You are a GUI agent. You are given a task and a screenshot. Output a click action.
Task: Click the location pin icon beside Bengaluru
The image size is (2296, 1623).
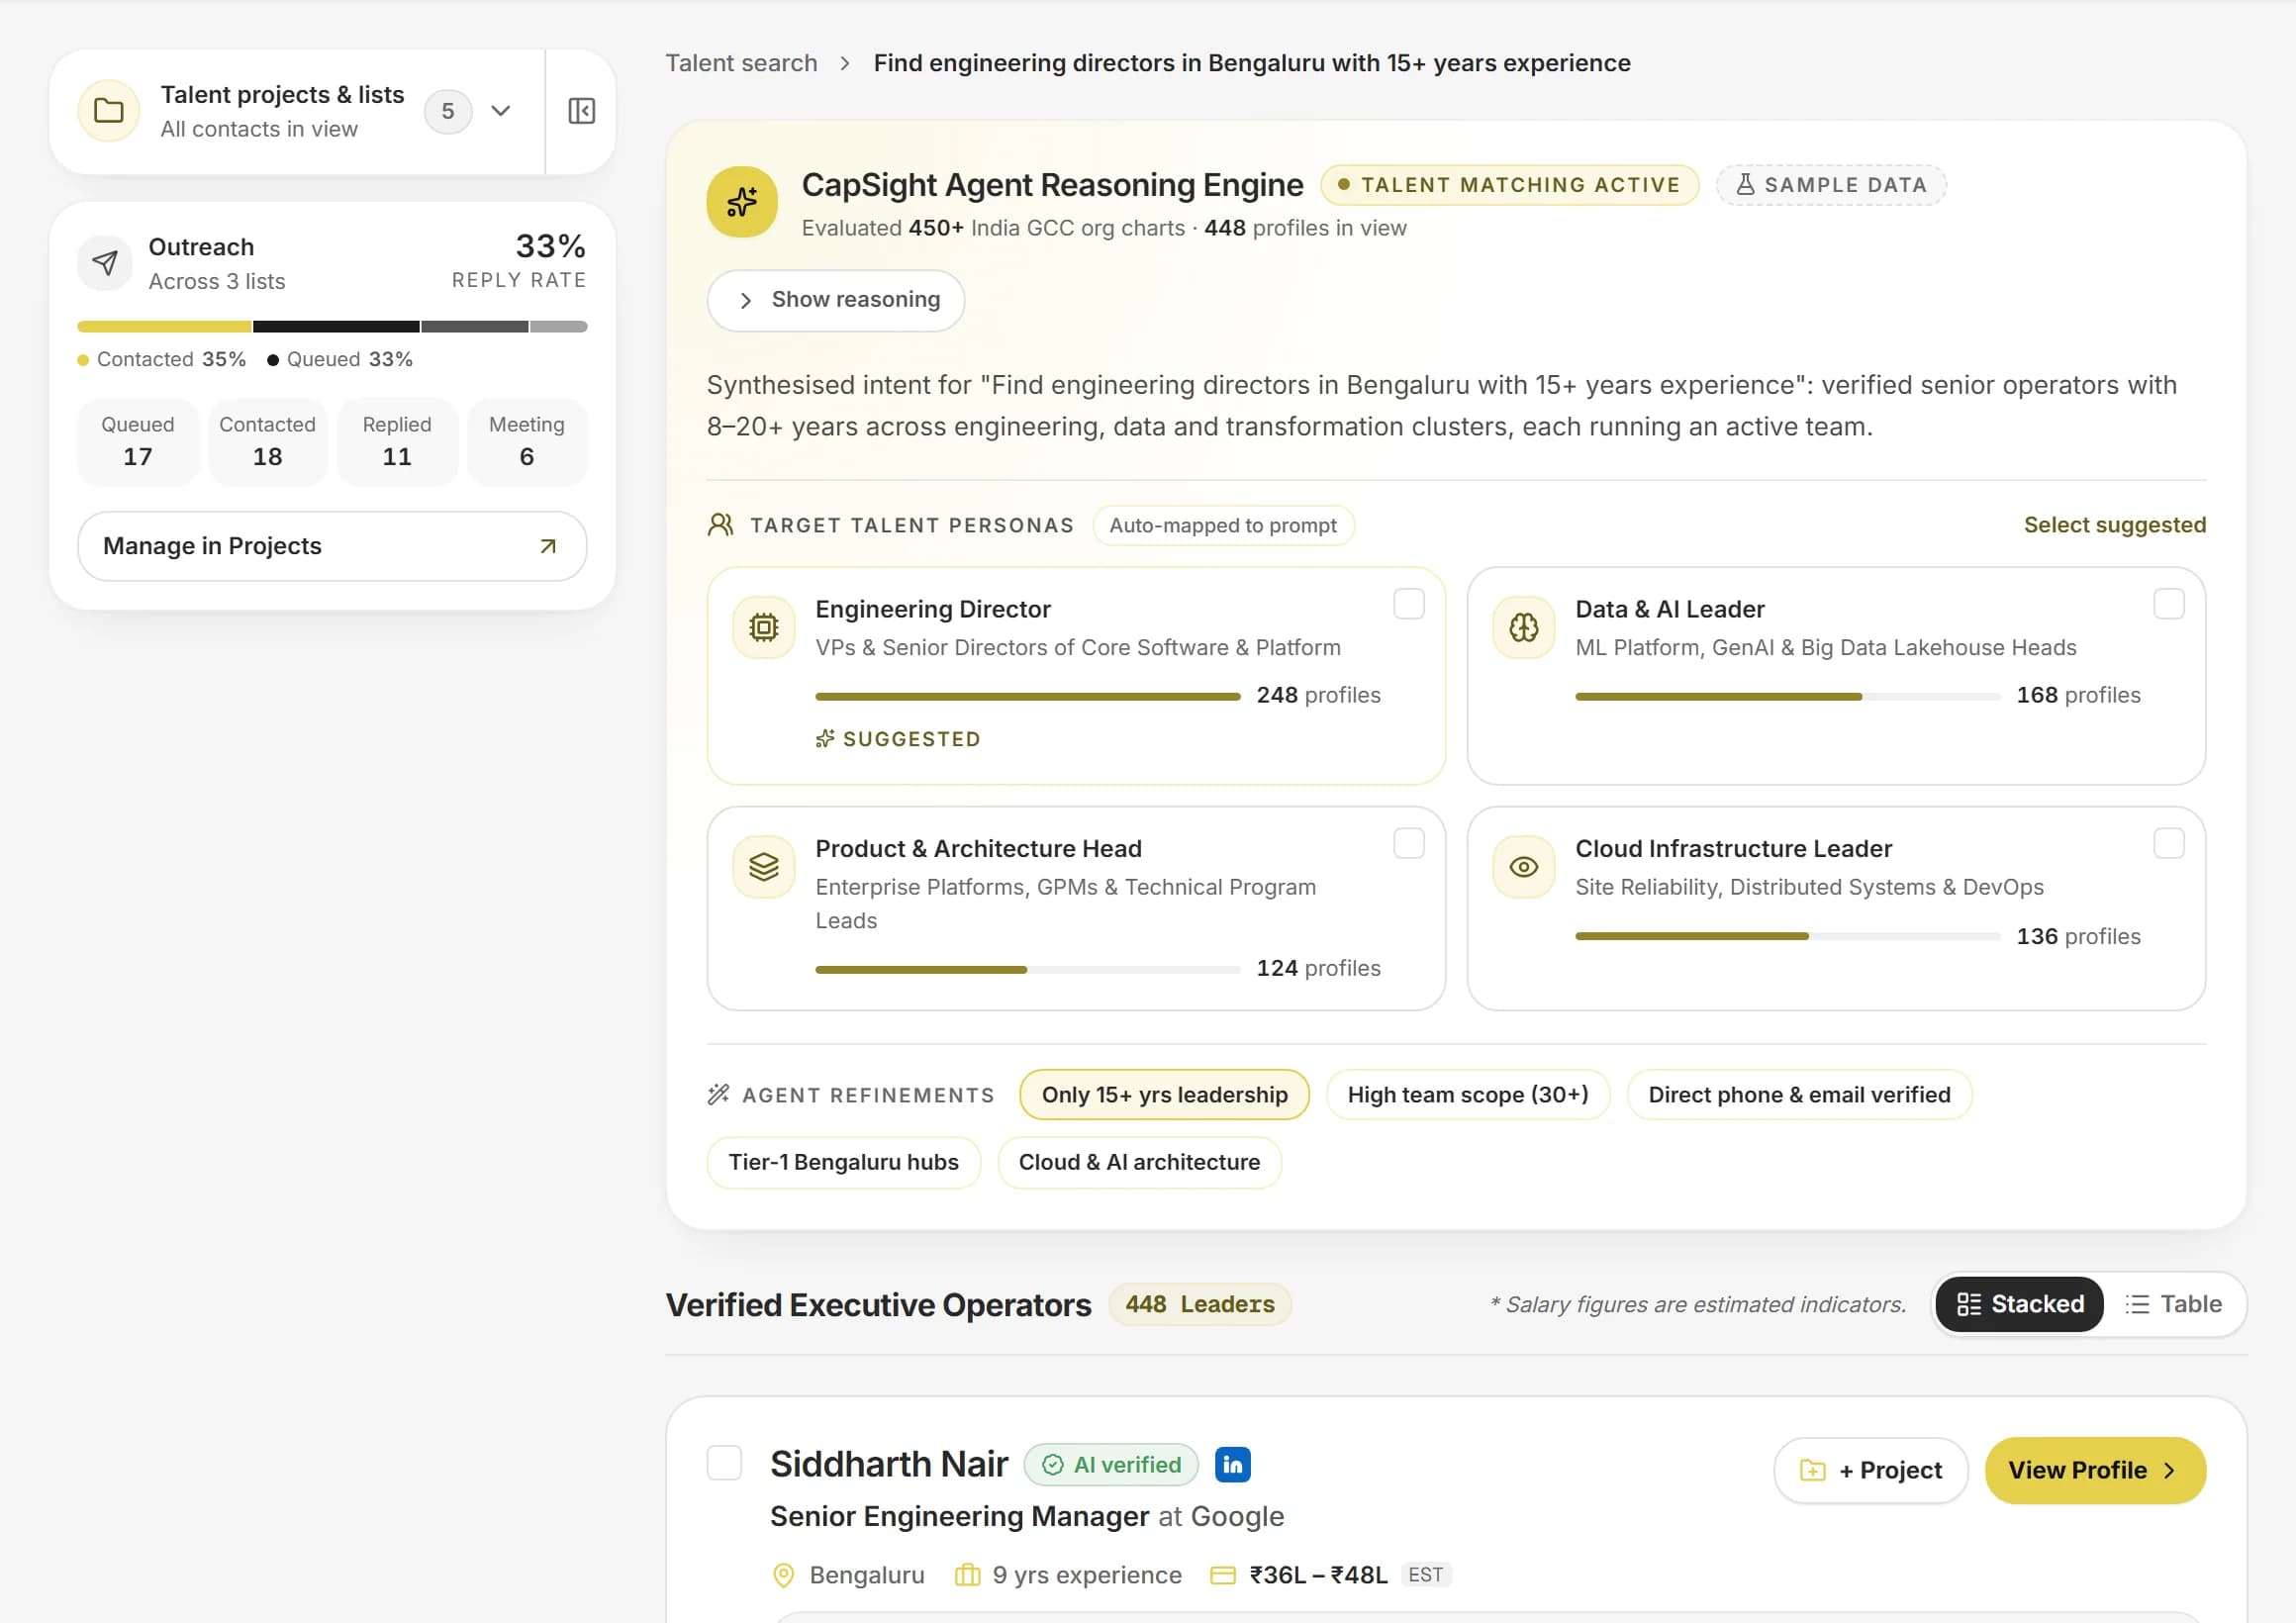(x=784, y=1575)
